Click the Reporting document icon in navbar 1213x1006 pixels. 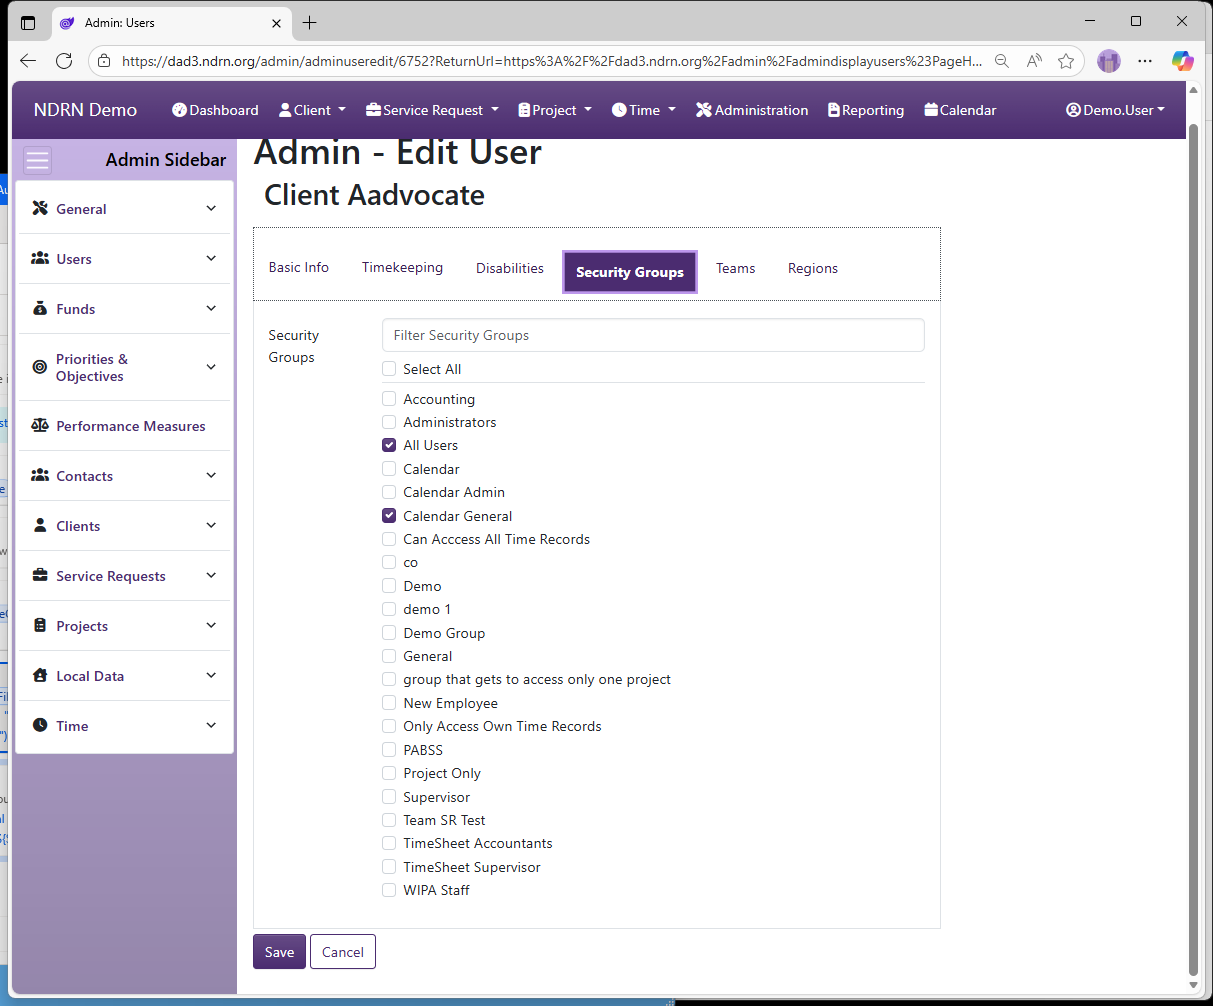pyautogui.click(x=834, y=110)
